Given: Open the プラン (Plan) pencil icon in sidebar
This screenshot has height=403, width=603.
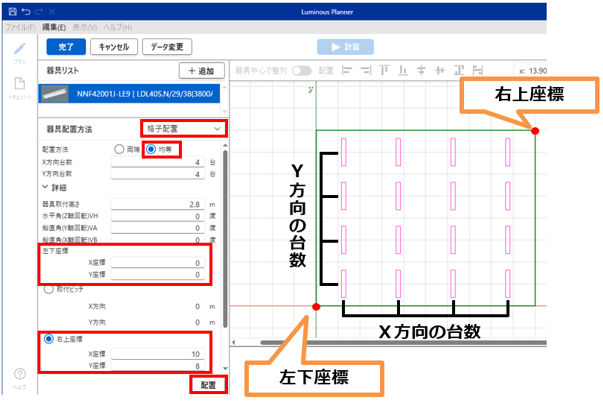Looking at the screenshot, I should [x=20, y=48].
